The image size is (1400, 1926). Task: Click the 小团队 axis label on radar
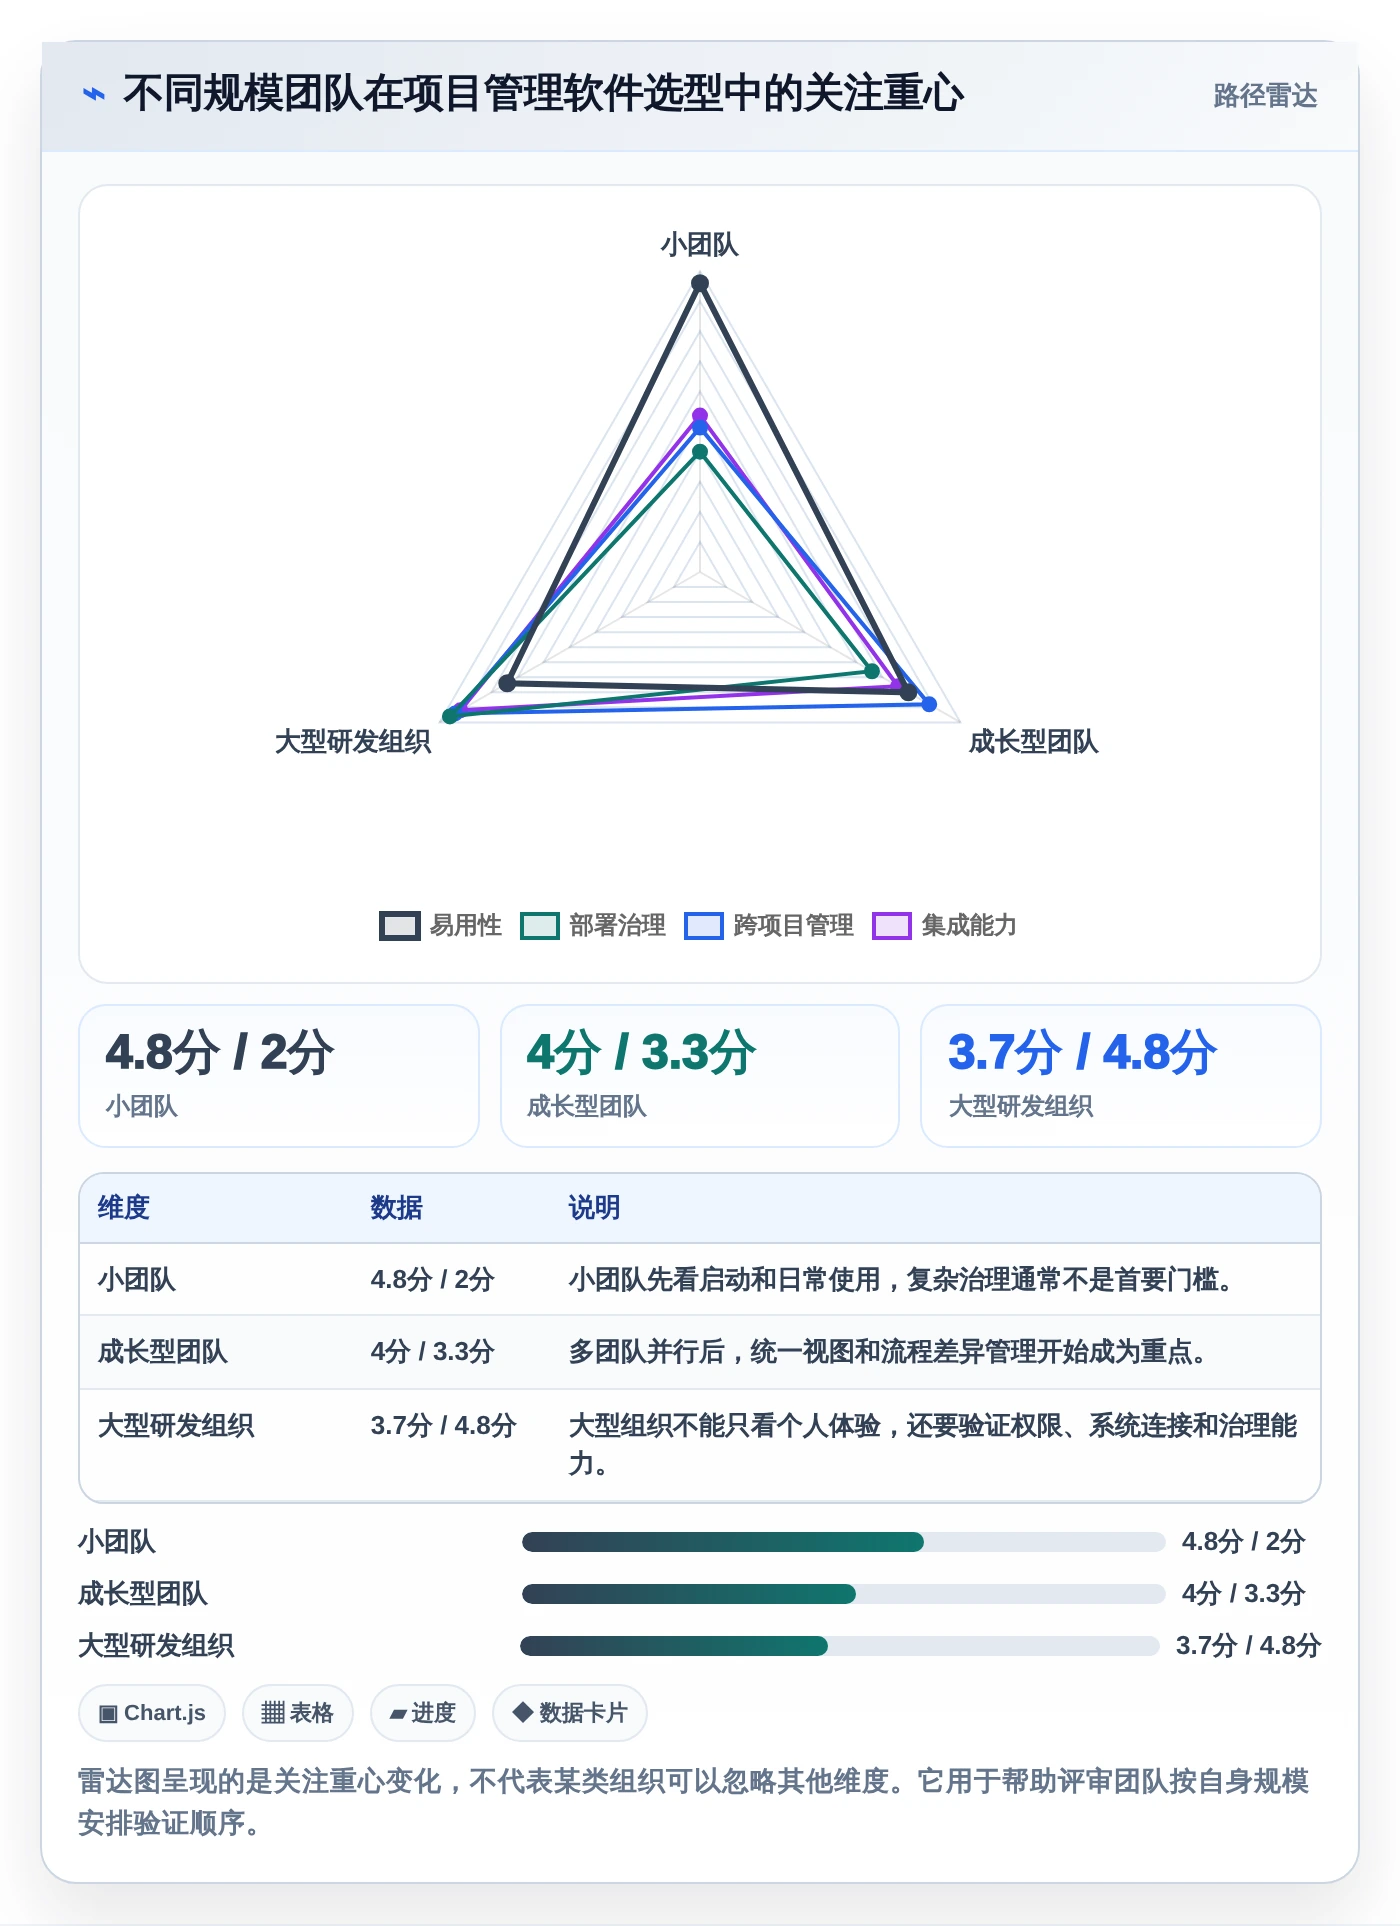pyautogui.click(x=700, y=244)
